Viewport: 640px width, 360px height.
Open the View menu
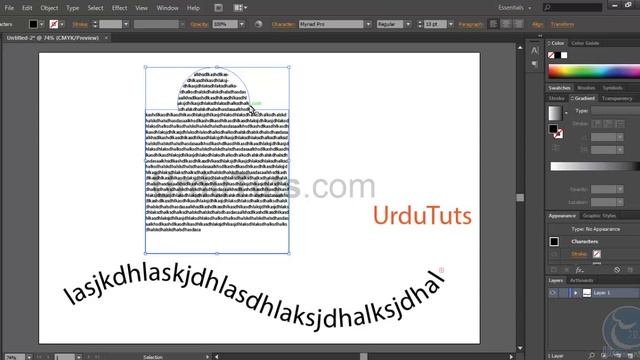(141, 8)
